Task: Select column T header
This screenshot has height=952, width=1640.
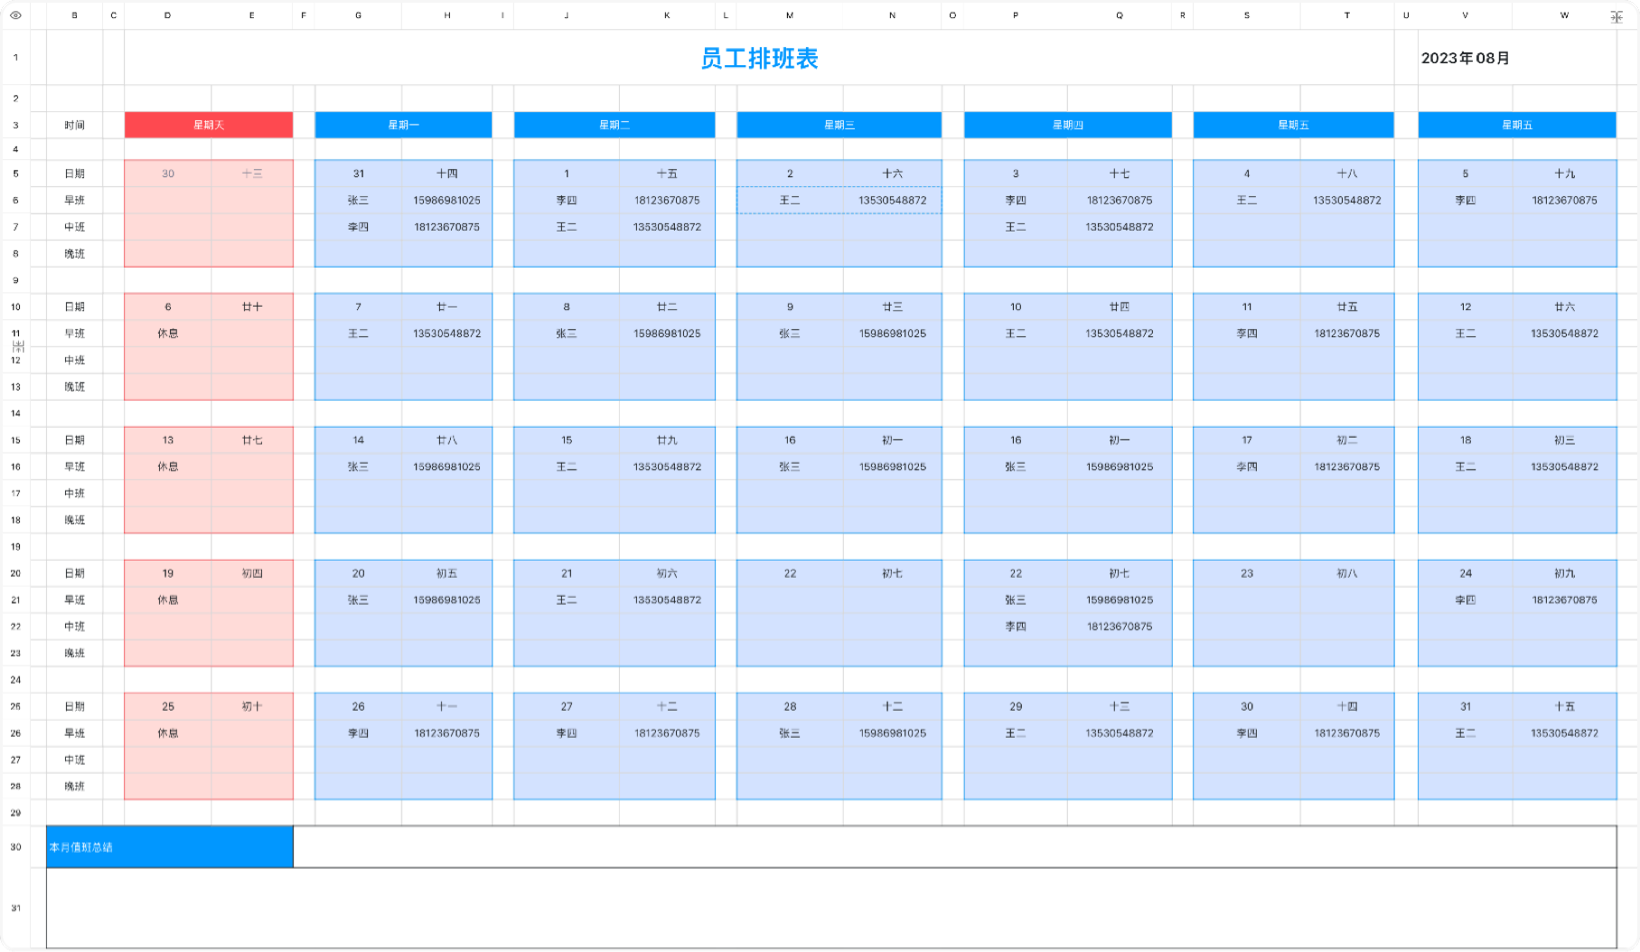Action: click(1347, 15)
